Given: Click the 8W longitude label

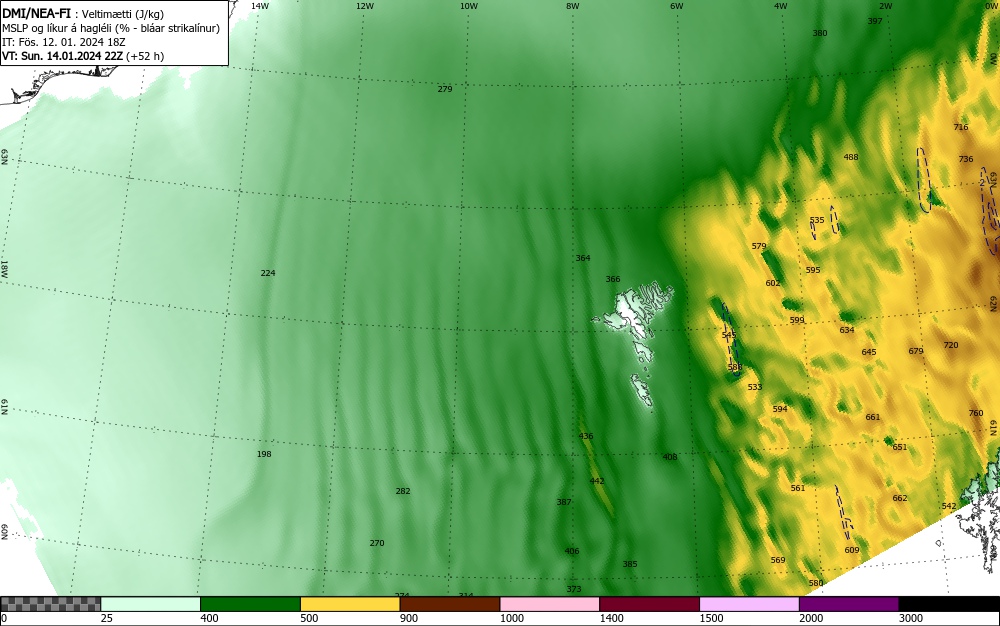Looking at the screenshot, I should coord(573,6).
